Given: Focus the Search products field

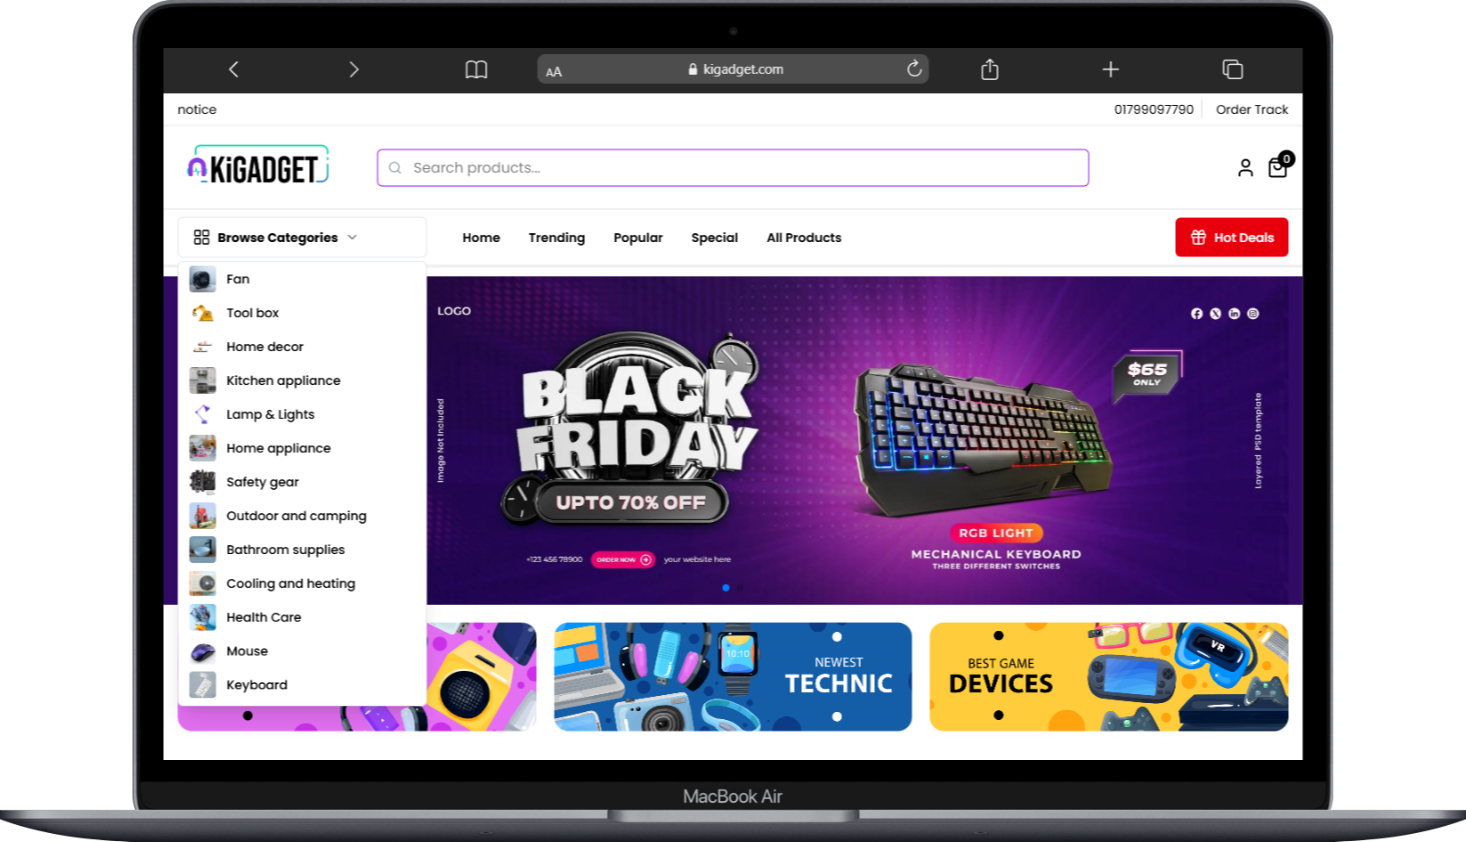Looking at the screenshot, I should (733, 168).
